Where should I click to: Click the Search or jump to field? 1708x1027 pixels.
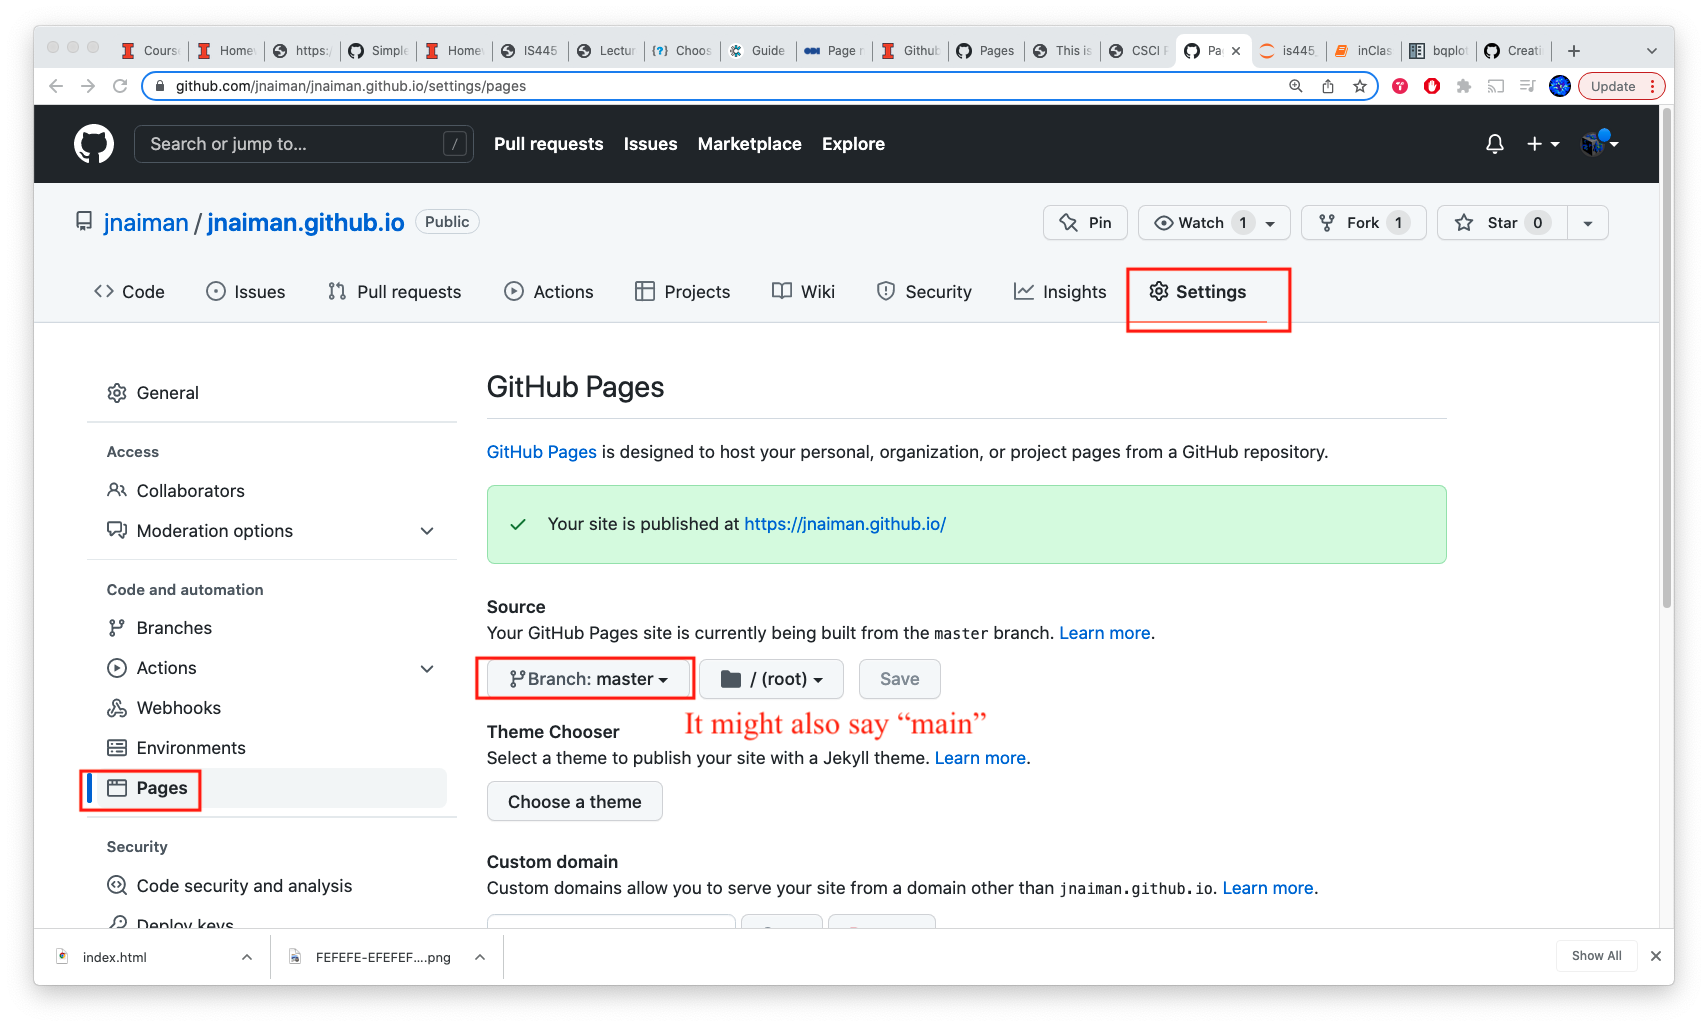pyautogui.click(x=303, y=144)
